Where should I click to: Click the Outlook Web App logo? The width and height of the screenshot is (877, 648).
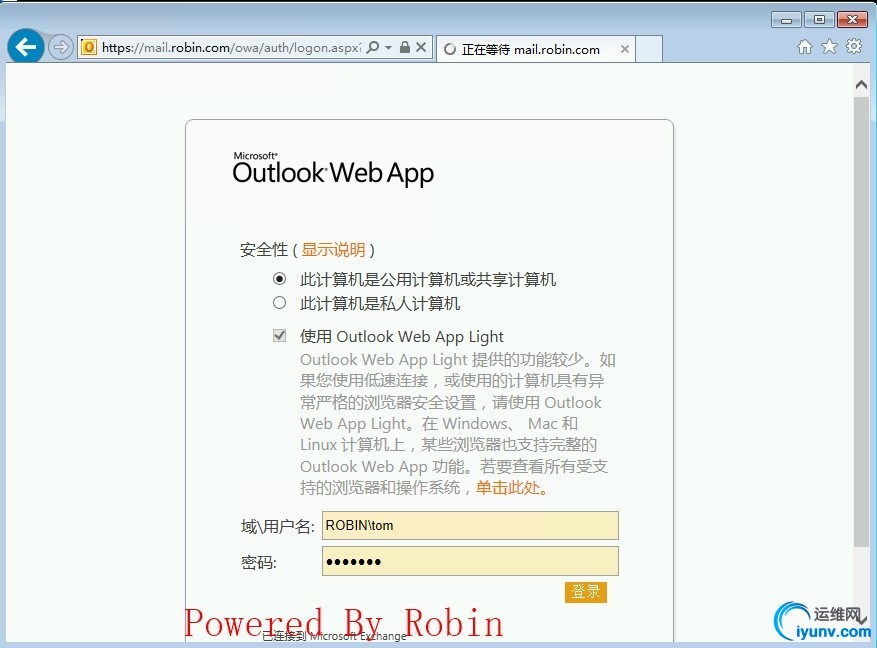(333, 168)
